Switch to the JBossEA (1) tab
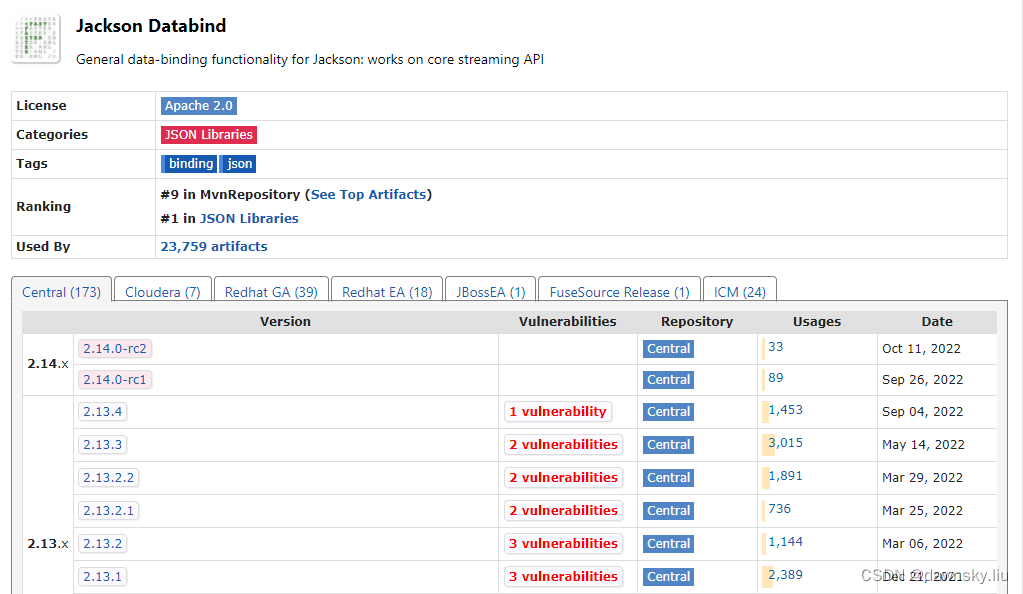Screen dimensions: 1023x594 (491, 292)
